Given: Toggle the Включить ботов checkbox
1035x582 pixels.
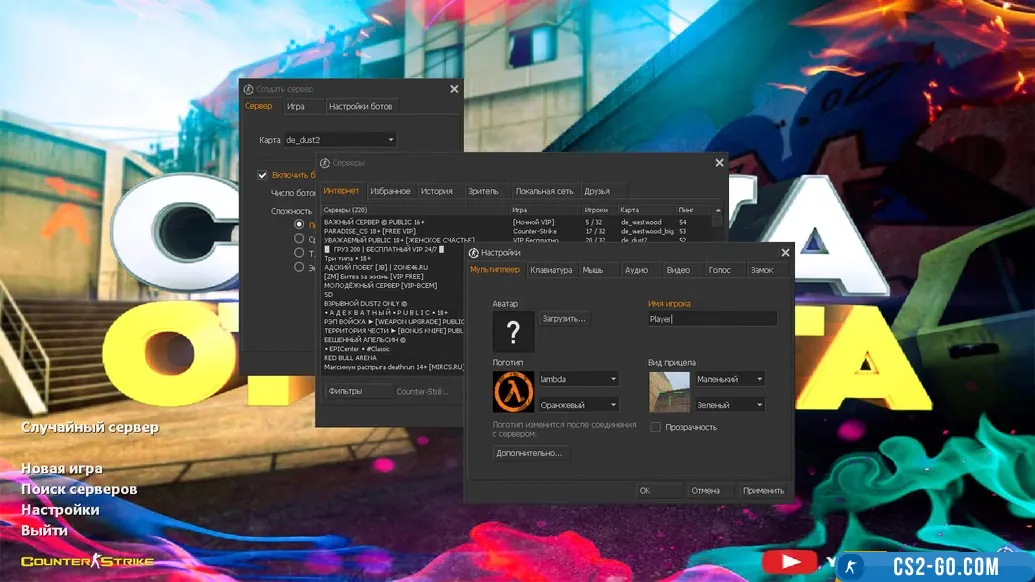Looking at the screenshot, I should [262, 175].
